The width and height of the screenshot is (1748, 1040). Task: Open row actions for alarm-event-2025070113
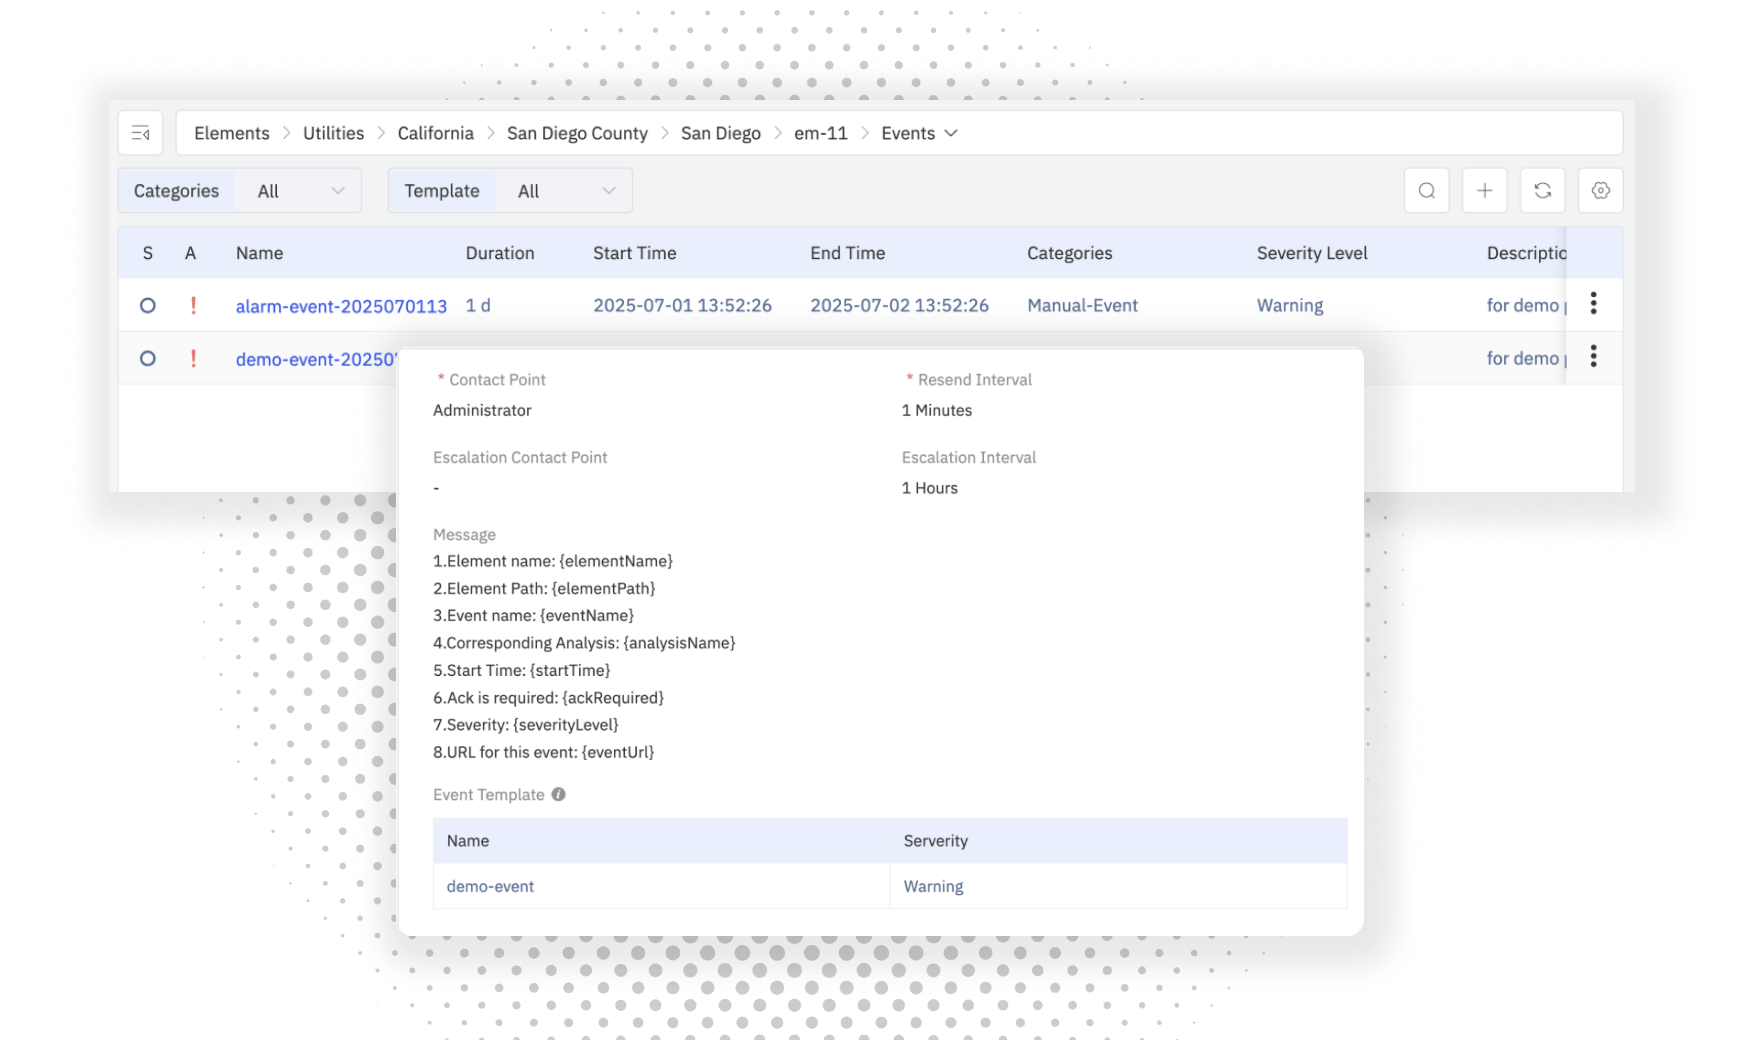1593,304
